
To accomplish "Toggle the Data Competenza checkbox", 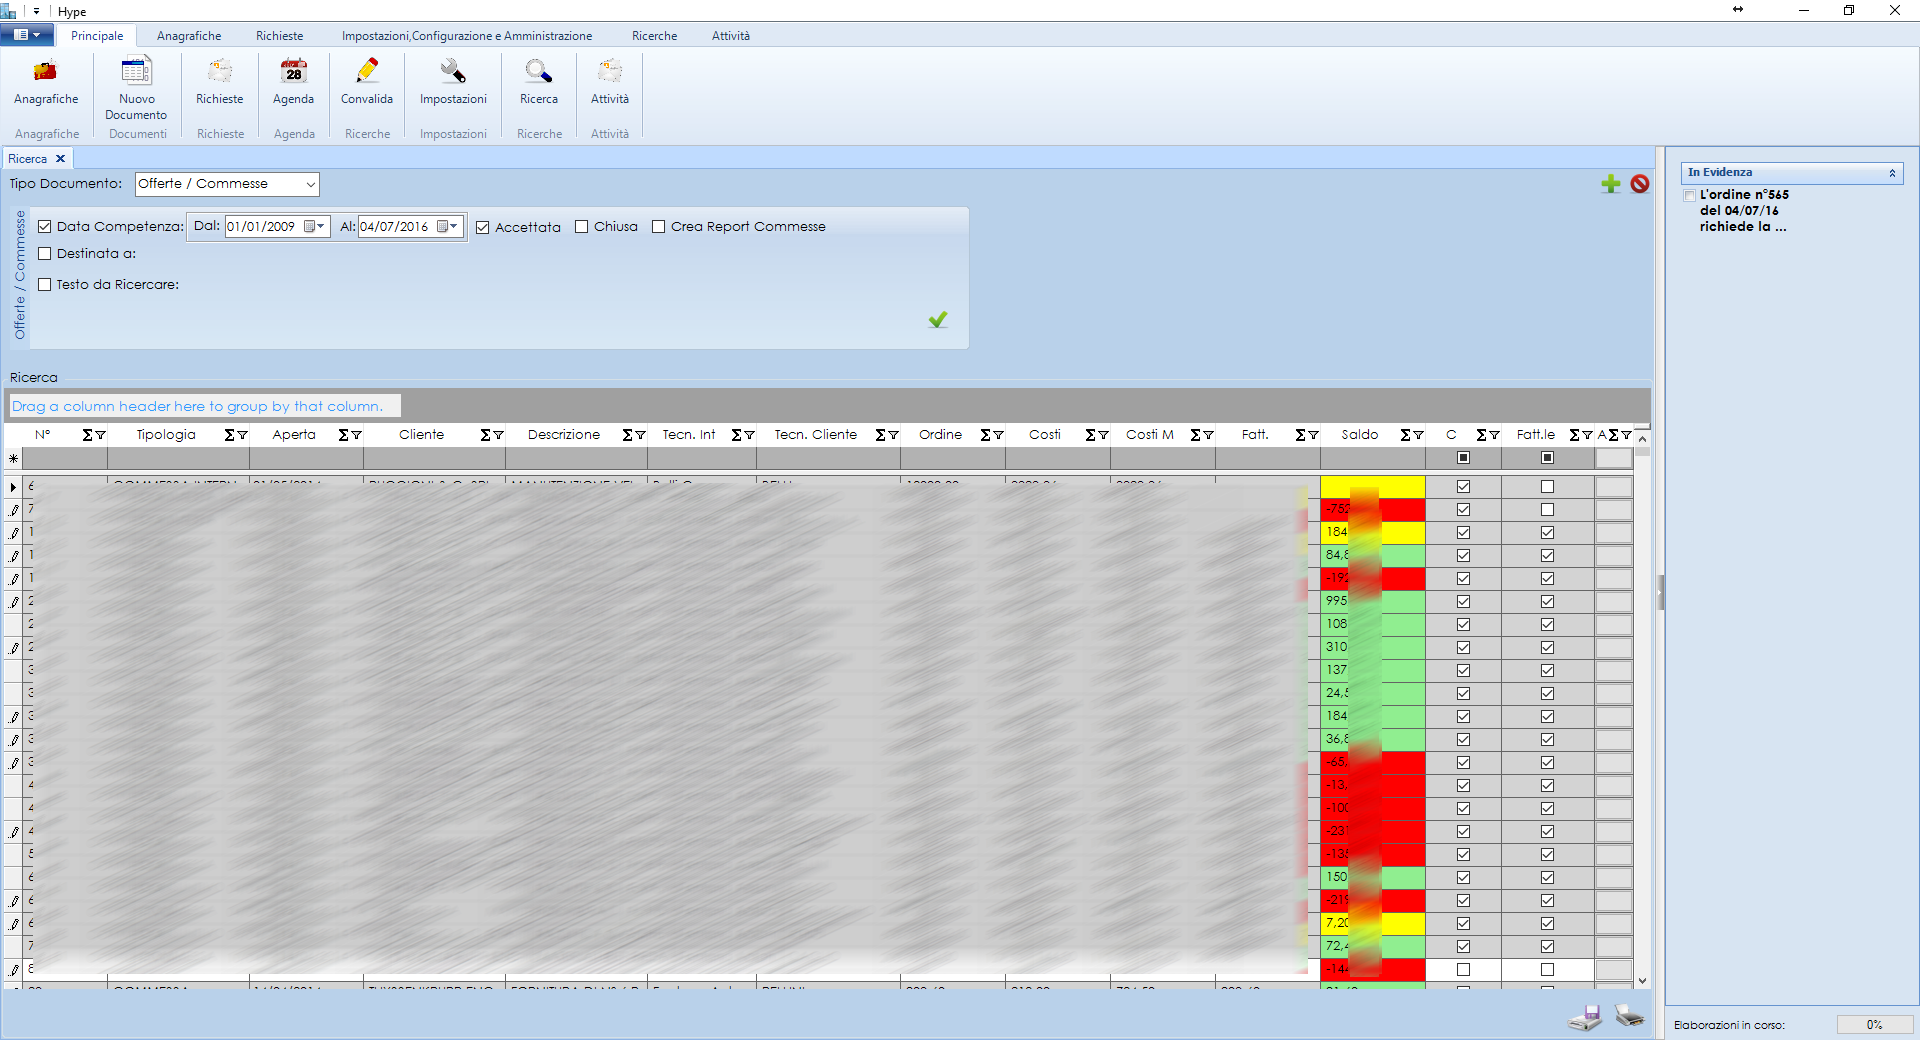I will [x=44, y=227].
